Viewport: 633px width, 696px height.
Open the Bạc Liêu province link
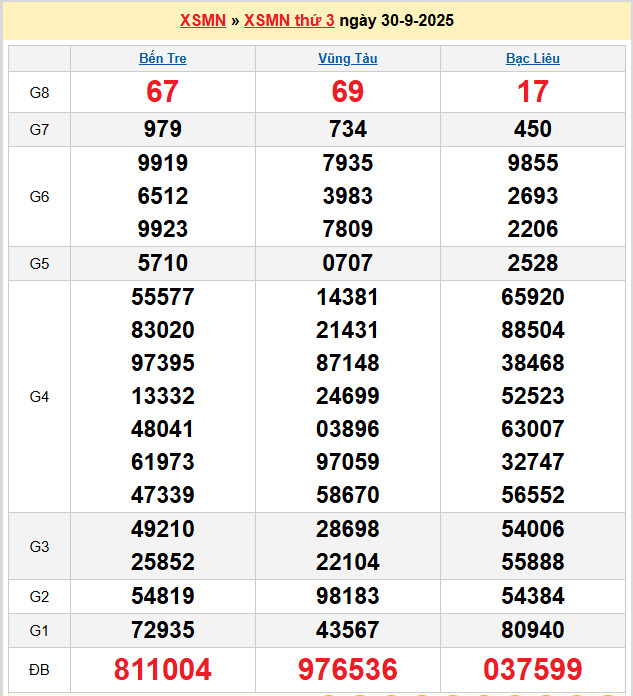tap(532, 58)
